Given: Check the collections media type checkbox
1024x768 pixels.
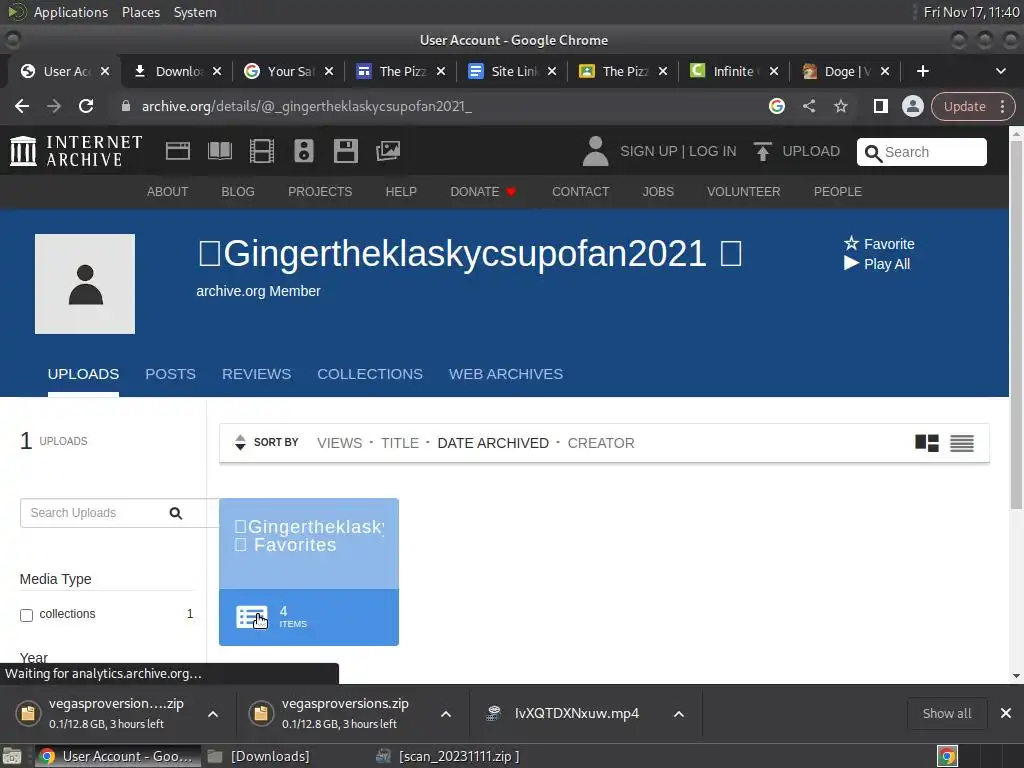Looking at the screenshot, I should click(x=26, y=615).
